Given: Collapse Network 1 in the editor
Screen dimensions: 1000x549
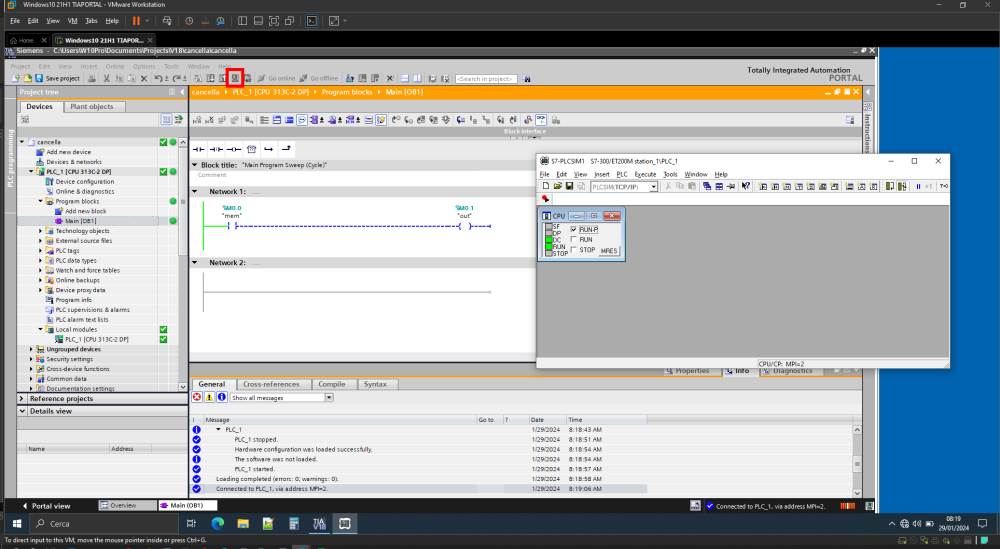Looking at the screenshot, I should (x=195, y=191).
